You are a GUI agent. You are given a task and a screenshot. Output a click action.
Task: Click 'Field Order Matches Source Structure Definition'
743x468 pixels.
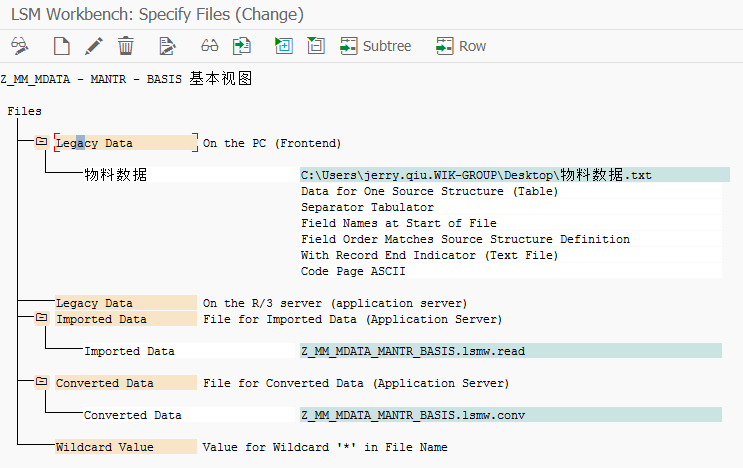[x=465, y=239]
